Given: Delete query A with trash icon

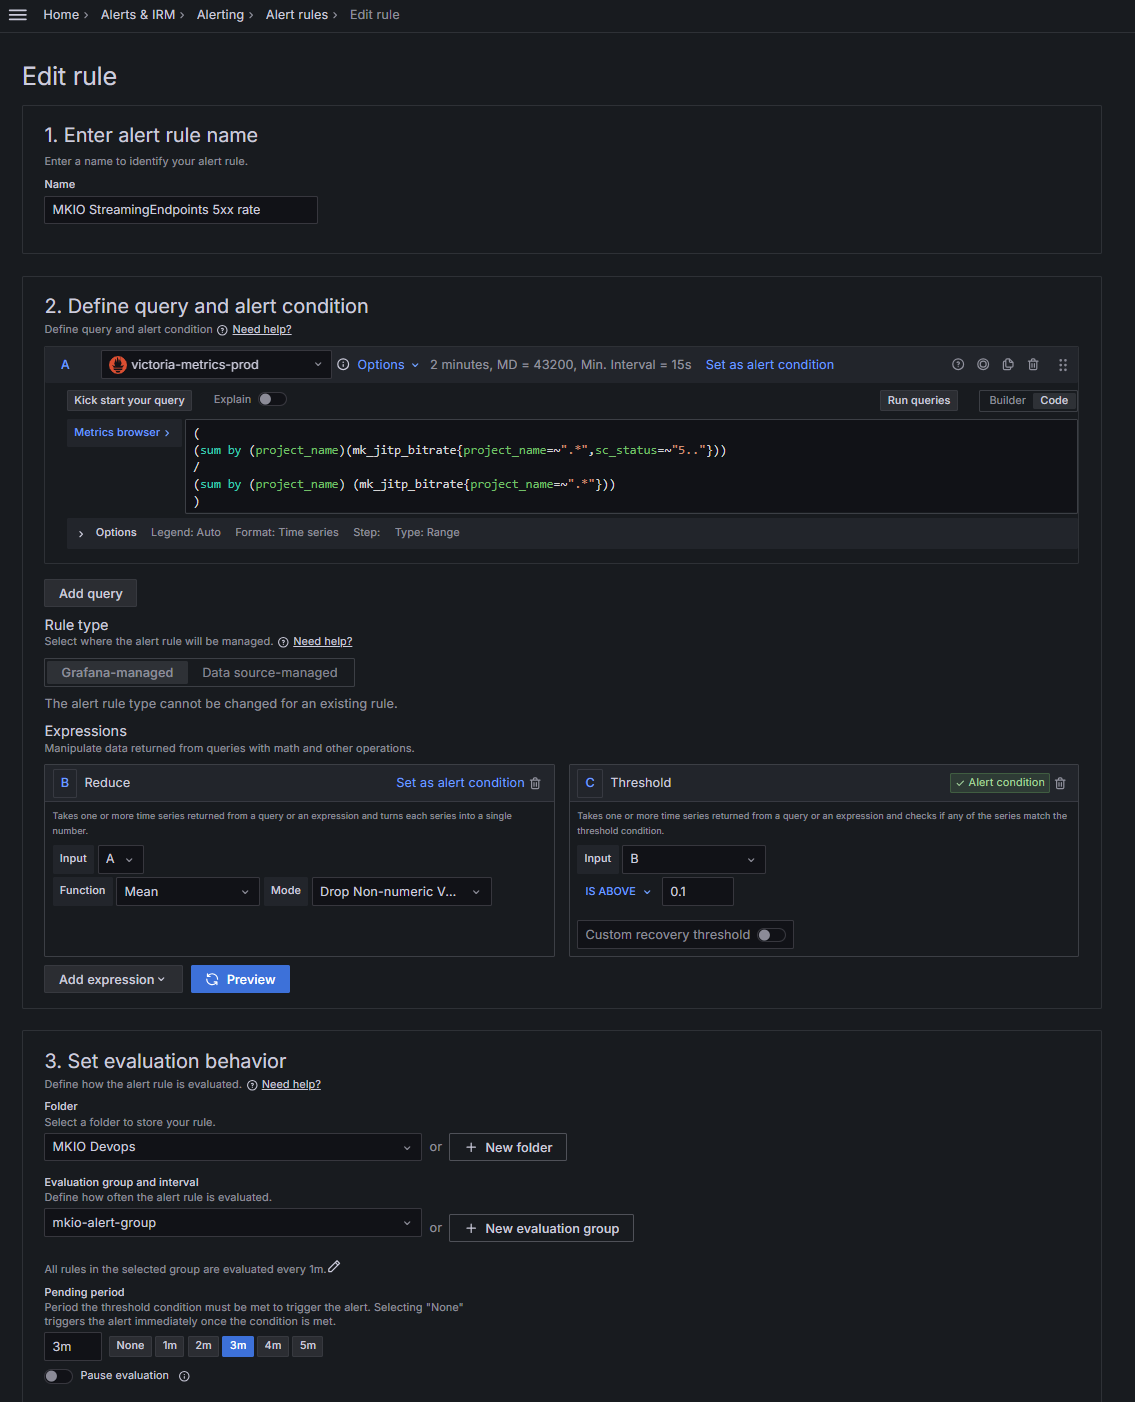Looking at the screenshot, I should point(1033,365).
